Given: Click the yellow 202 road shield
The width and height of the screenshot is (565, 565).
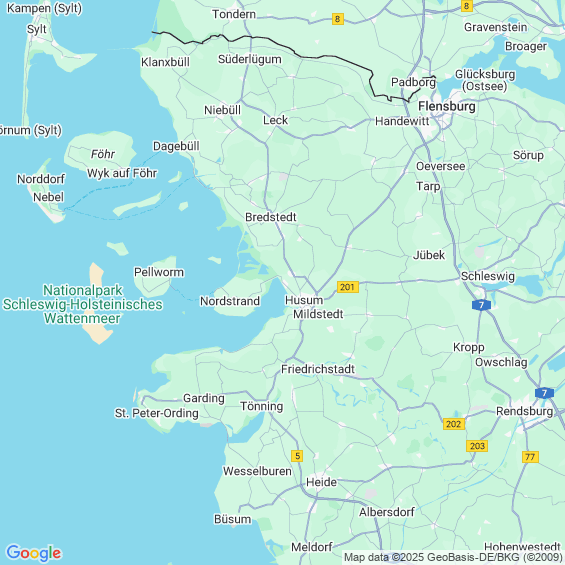Looking at the screenshot, I should coord(454,424).
